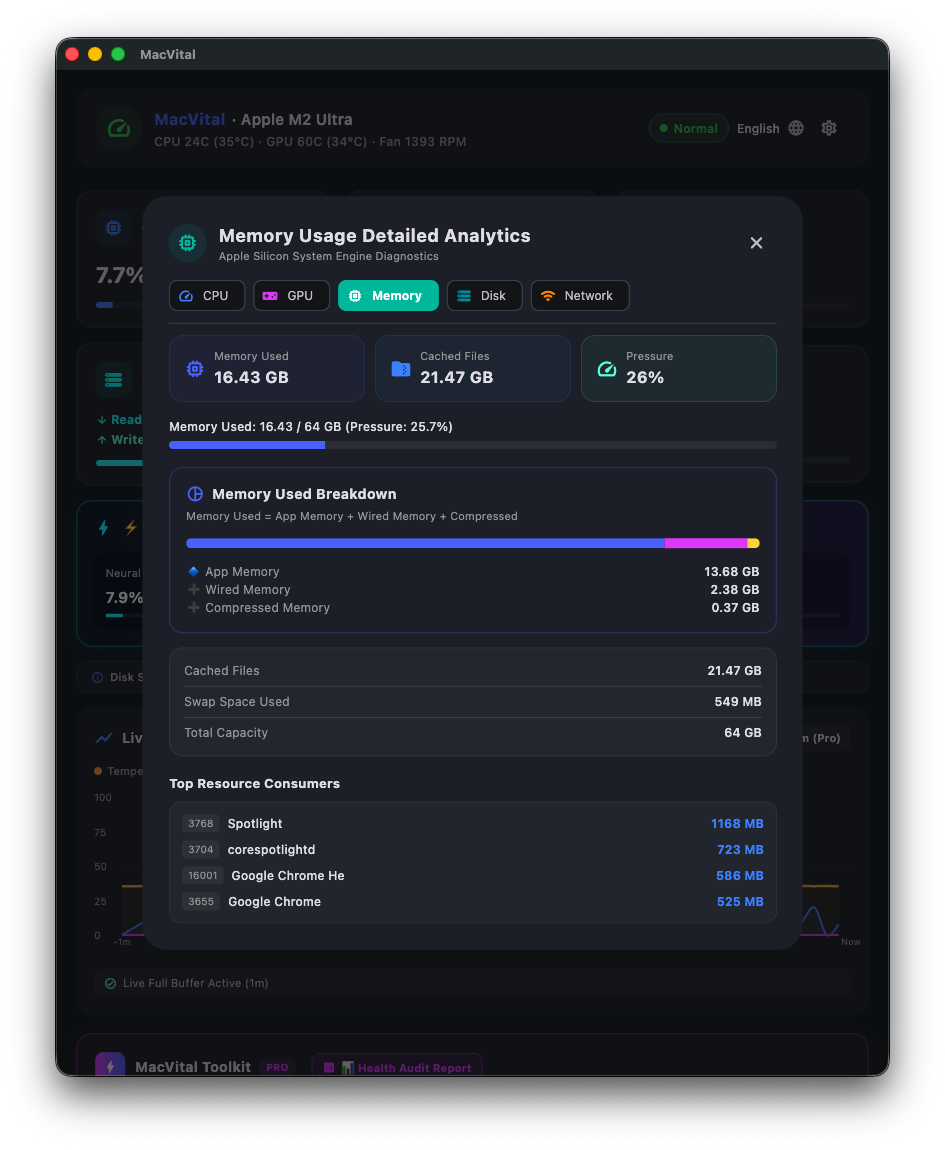Select the Memory Used 16.43 GB card
Screen dimensions: 945x1150
click(x=267, y=368)
